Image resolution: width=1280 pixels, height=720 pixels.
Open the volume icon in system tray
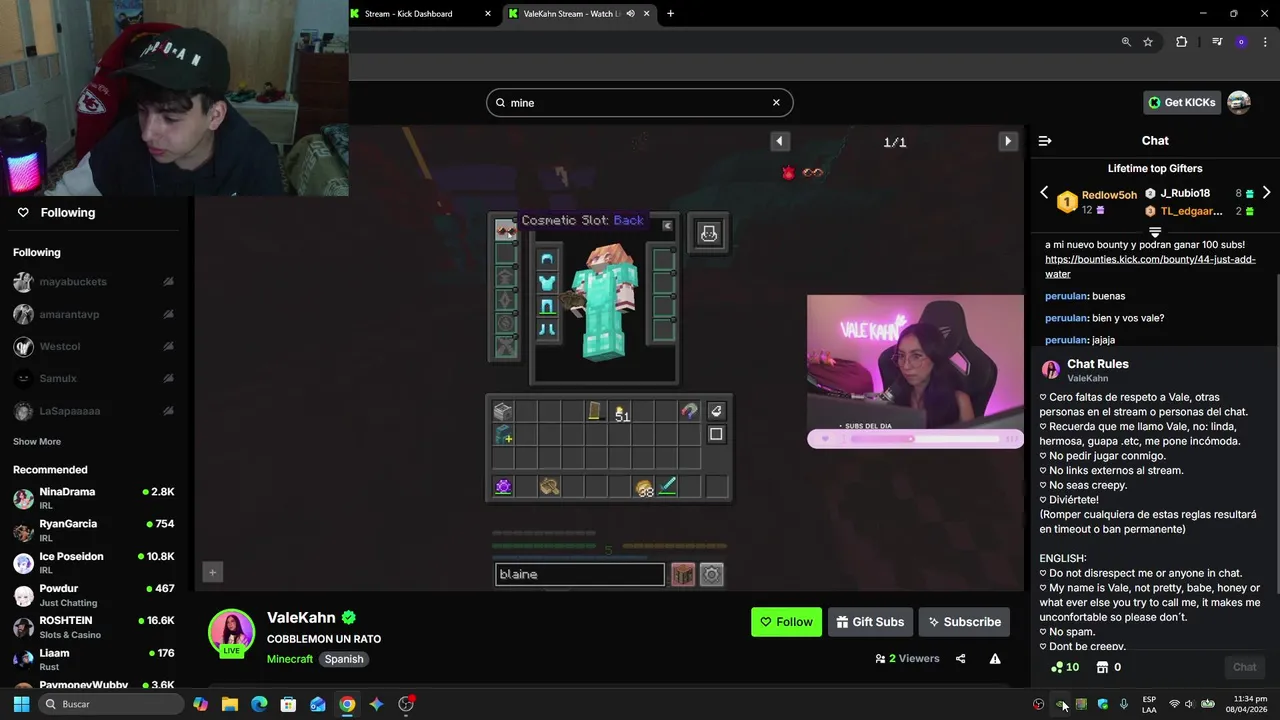pos(1190,704)
